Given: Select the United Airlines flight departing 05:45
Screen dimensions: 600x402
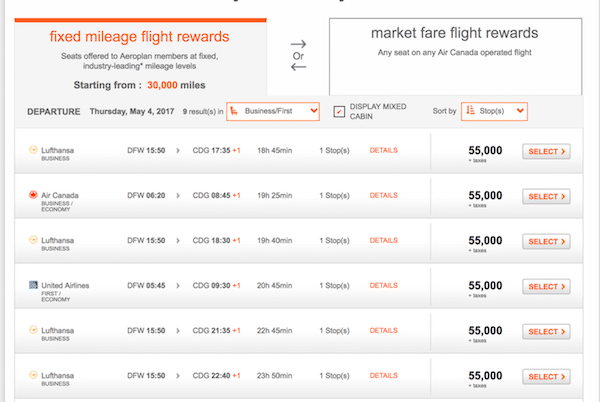Looking at the screenshot, I should click(546, 286).
